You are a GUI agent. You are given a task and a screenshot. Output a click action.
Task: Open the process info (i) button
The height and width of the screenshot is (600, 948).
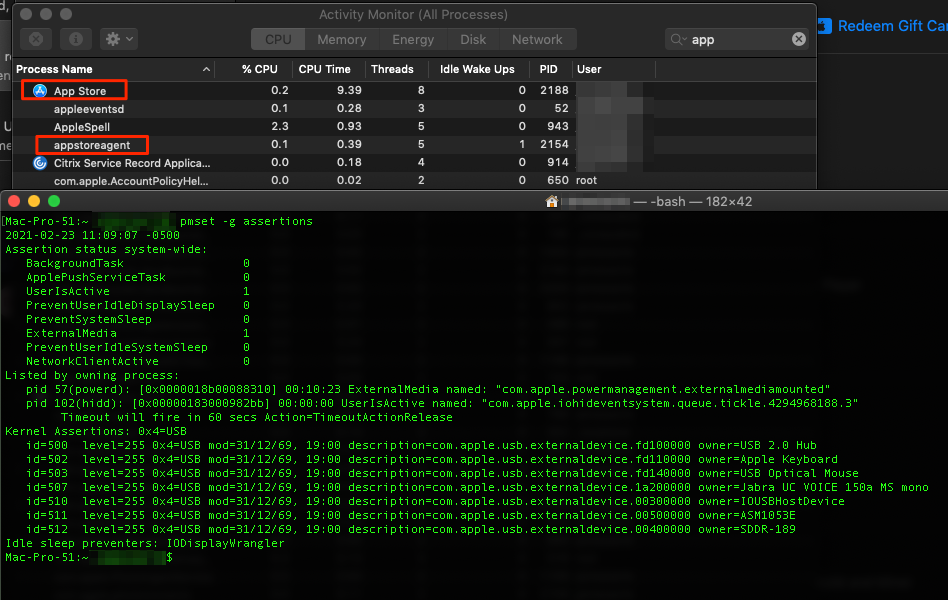(x=76, y=39)
